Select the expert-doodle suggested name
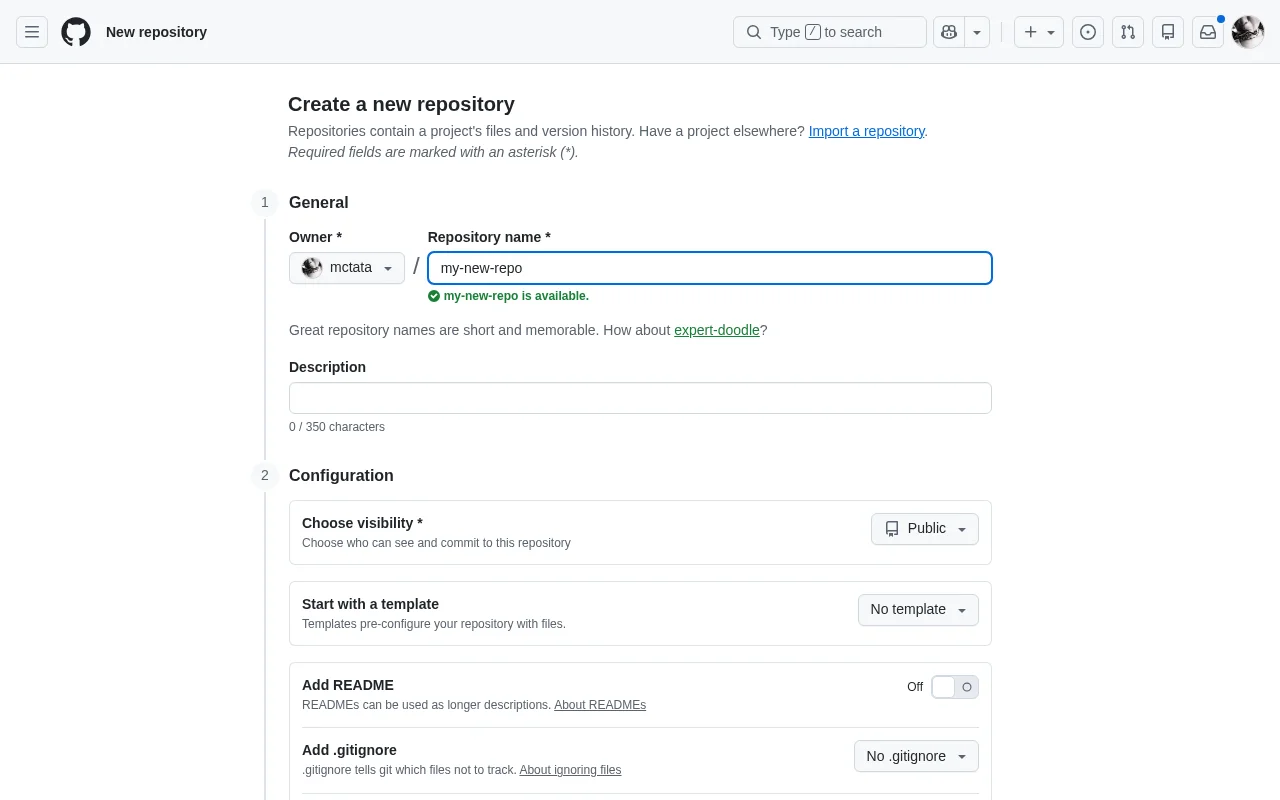This screenshot has height=800, width=1280. 717,330
